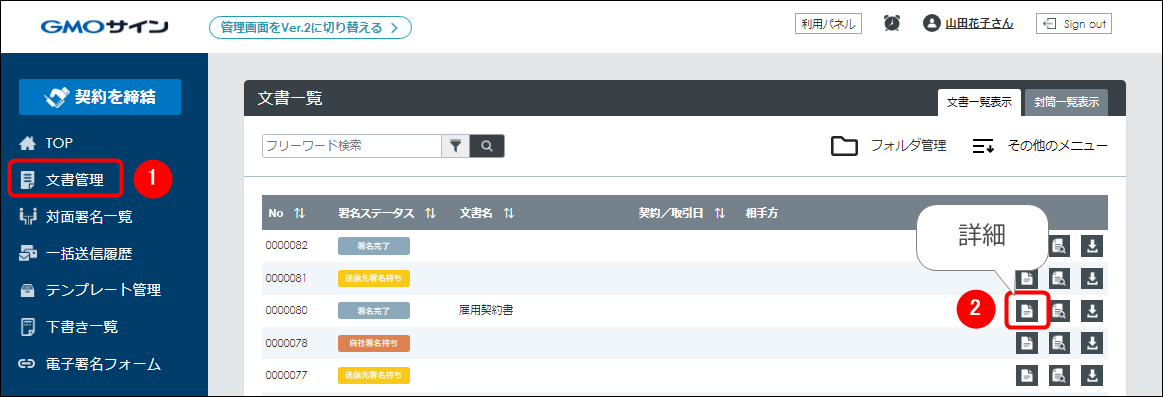The height and width of the screenshot is (397, 1163).
Task: Preview document 0000081 with magnifier icon
Action: (x=1059, y=278)
